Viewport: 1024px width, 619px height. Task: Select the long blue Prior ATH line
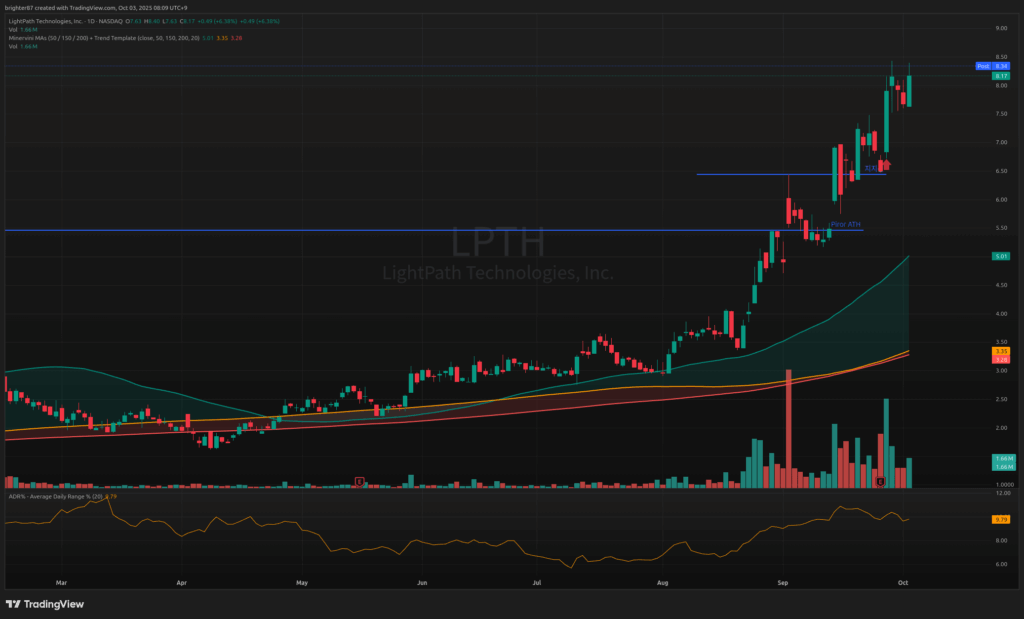click(x=300, y=231)
